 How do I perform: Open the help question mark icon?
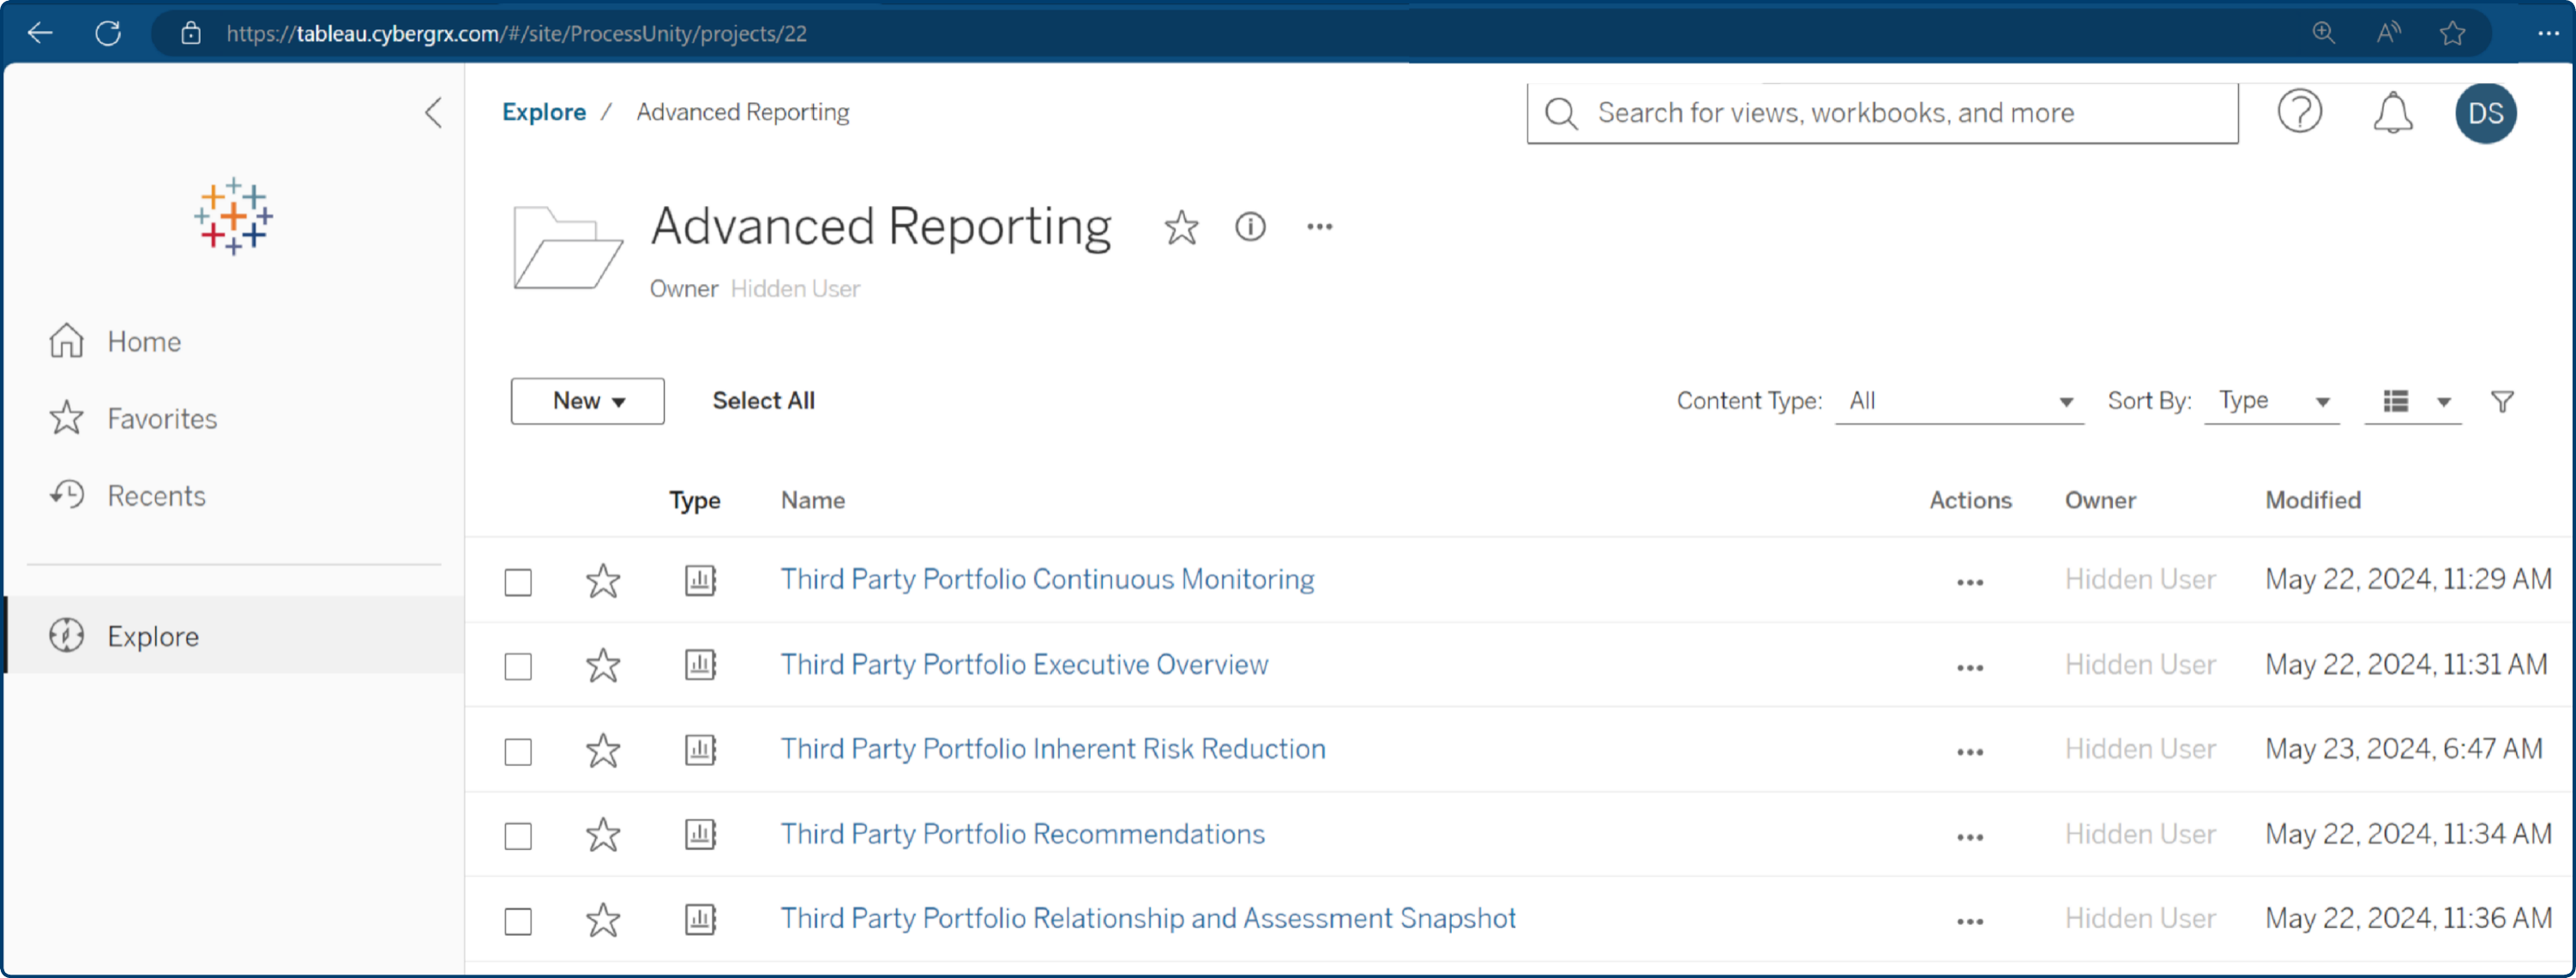pyautogui.click(x=2300, y=112)
